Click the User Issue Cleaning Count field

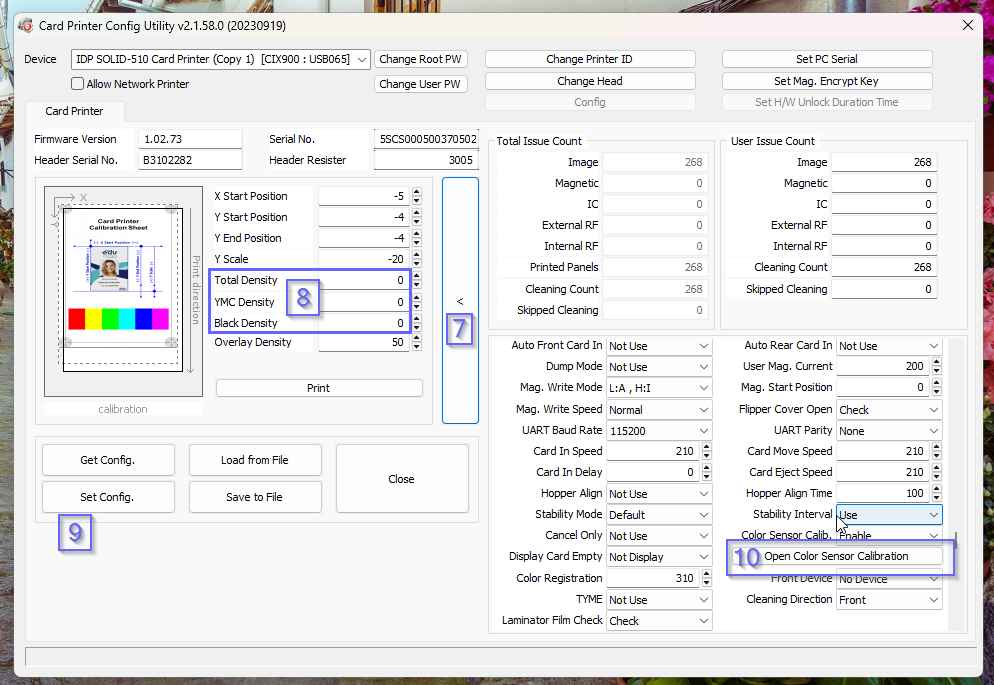coord(884,267)
